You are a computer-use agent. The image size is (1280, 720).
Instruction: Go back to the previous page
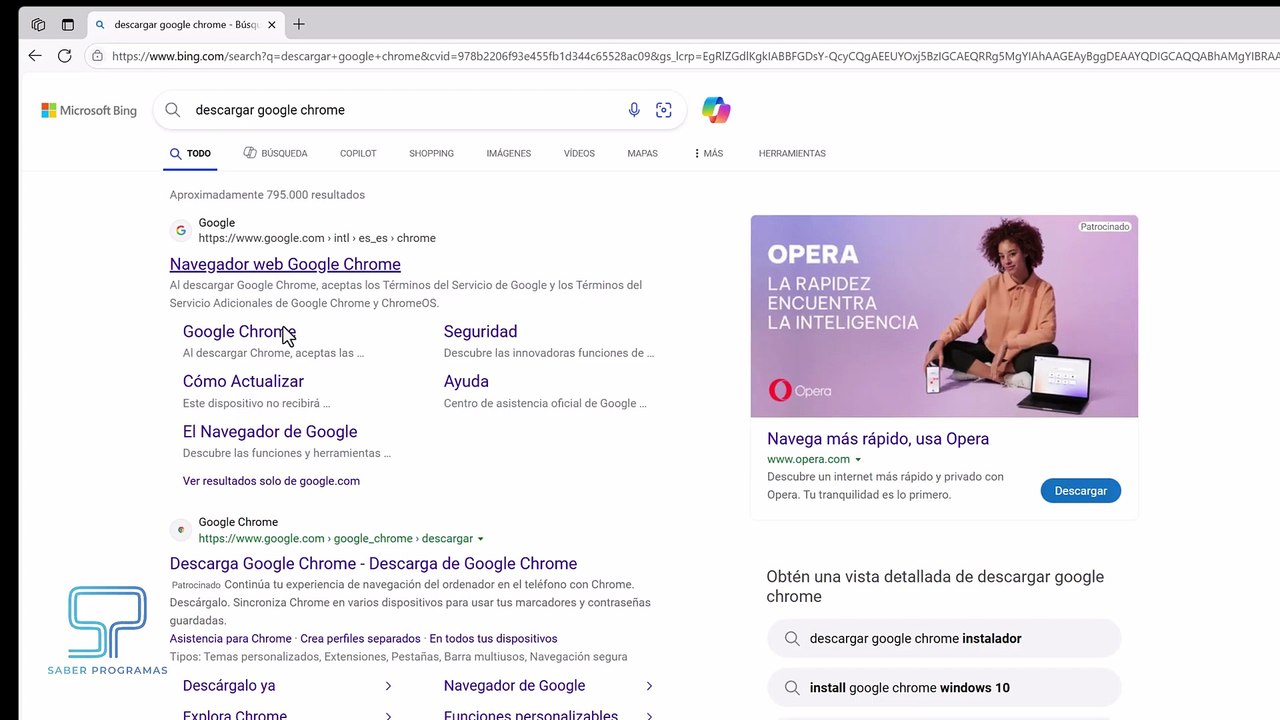coord(35,56)
